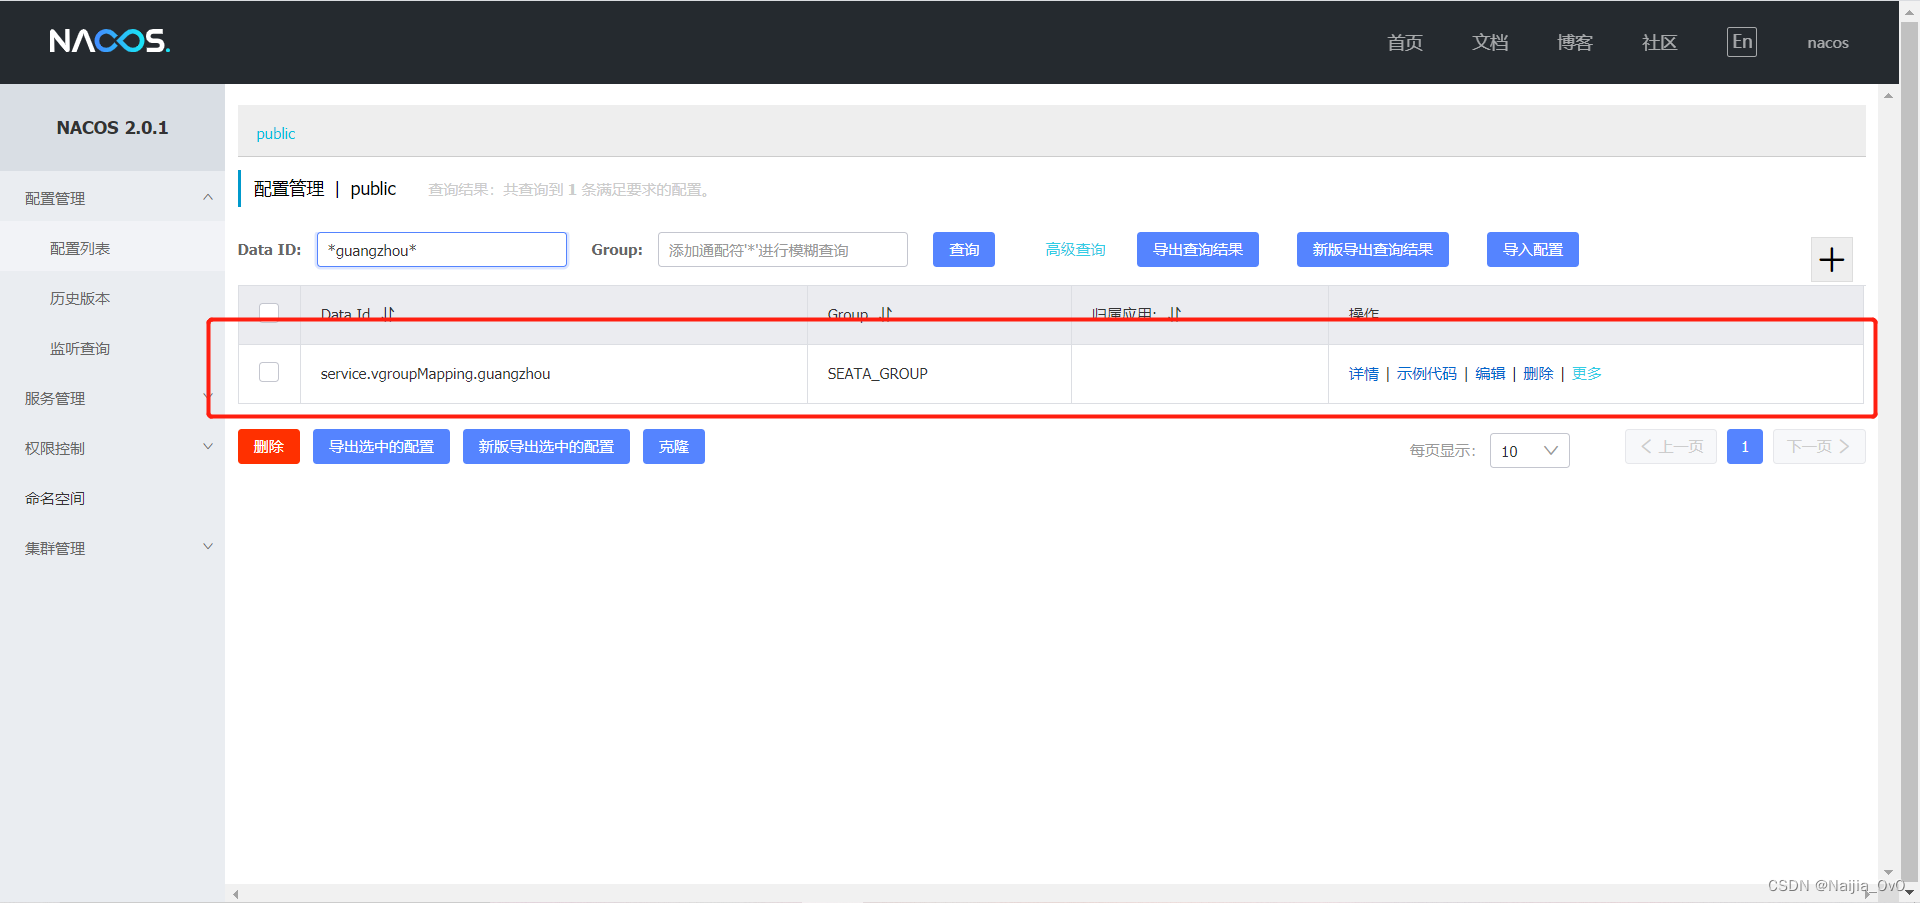The image size is (1920, 903).
Task: Open the 更多 actions dropdown
Action: 1586,373
